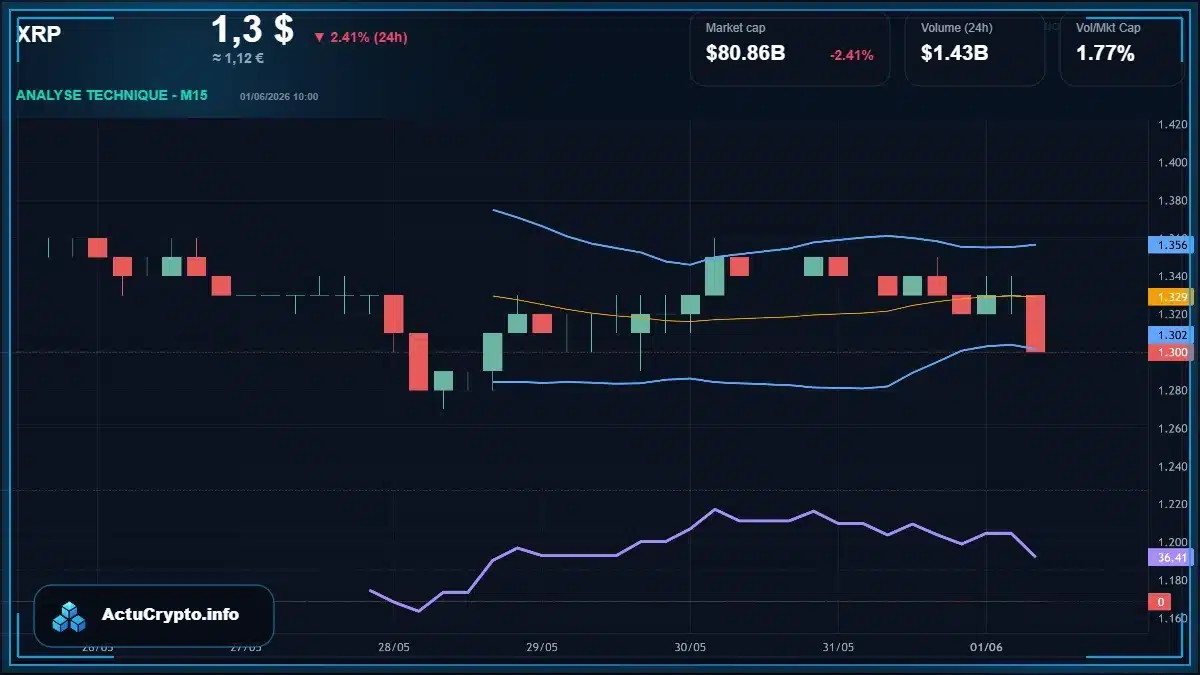Click the ActuCrypto.info site name
The width and height of the screenshot is (1200, 675).
pos(170,615)
